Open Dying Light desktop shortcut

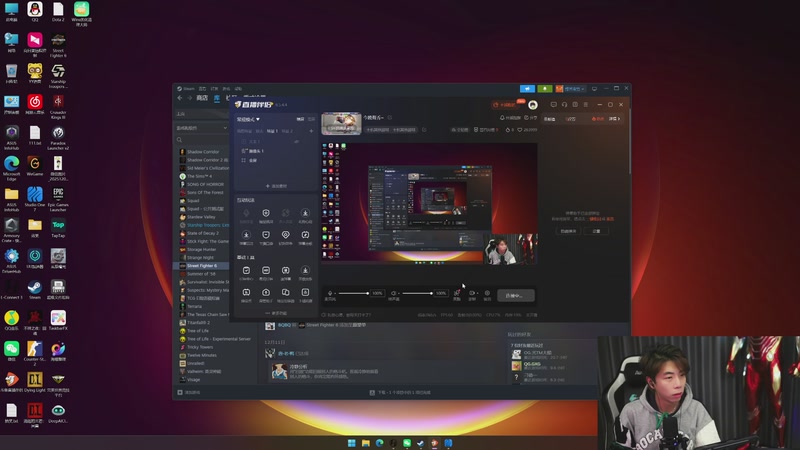35,382
